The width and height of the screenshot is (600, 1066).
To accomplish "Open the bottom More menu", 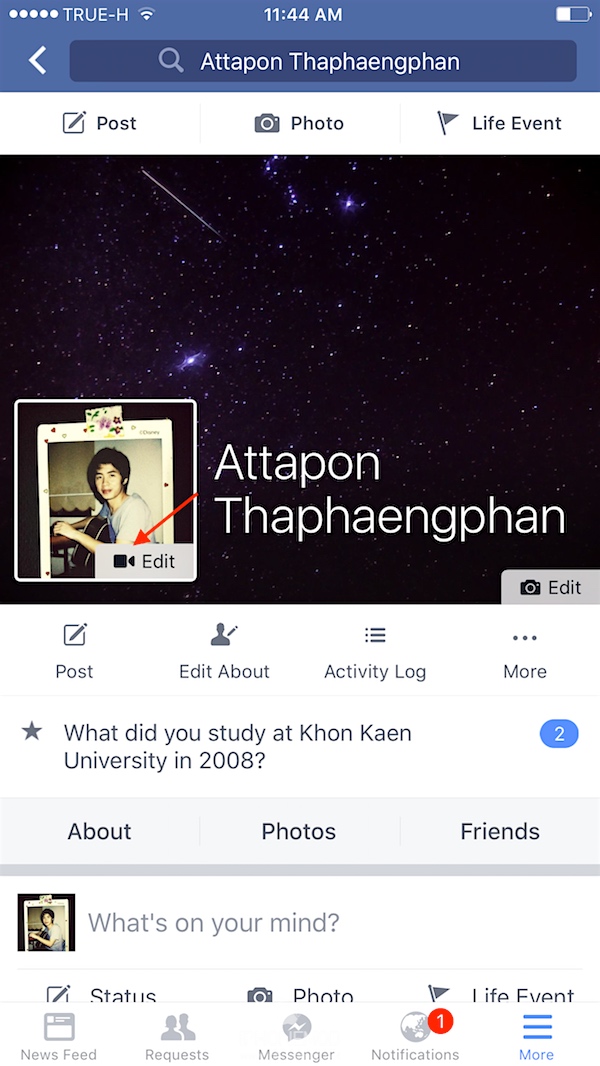I will pyautogui.click(x=536, y=1036).
